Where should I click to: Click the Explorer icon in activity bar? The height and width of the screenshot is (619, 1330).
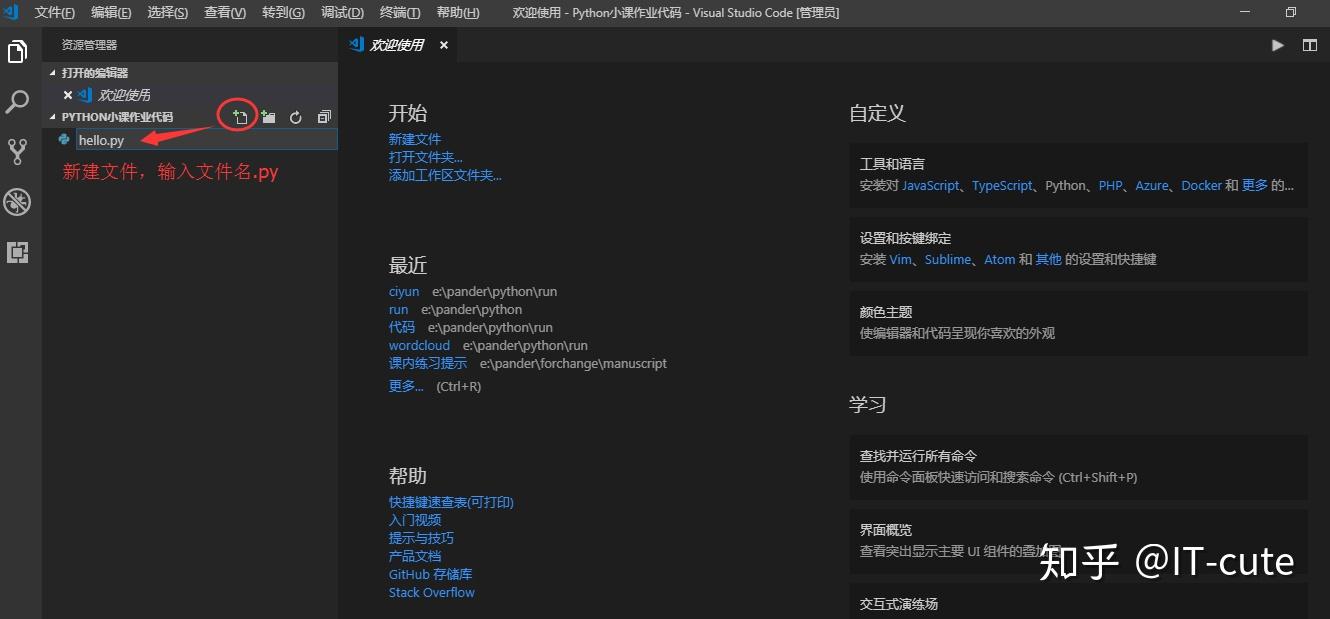(x=17, y=51)
